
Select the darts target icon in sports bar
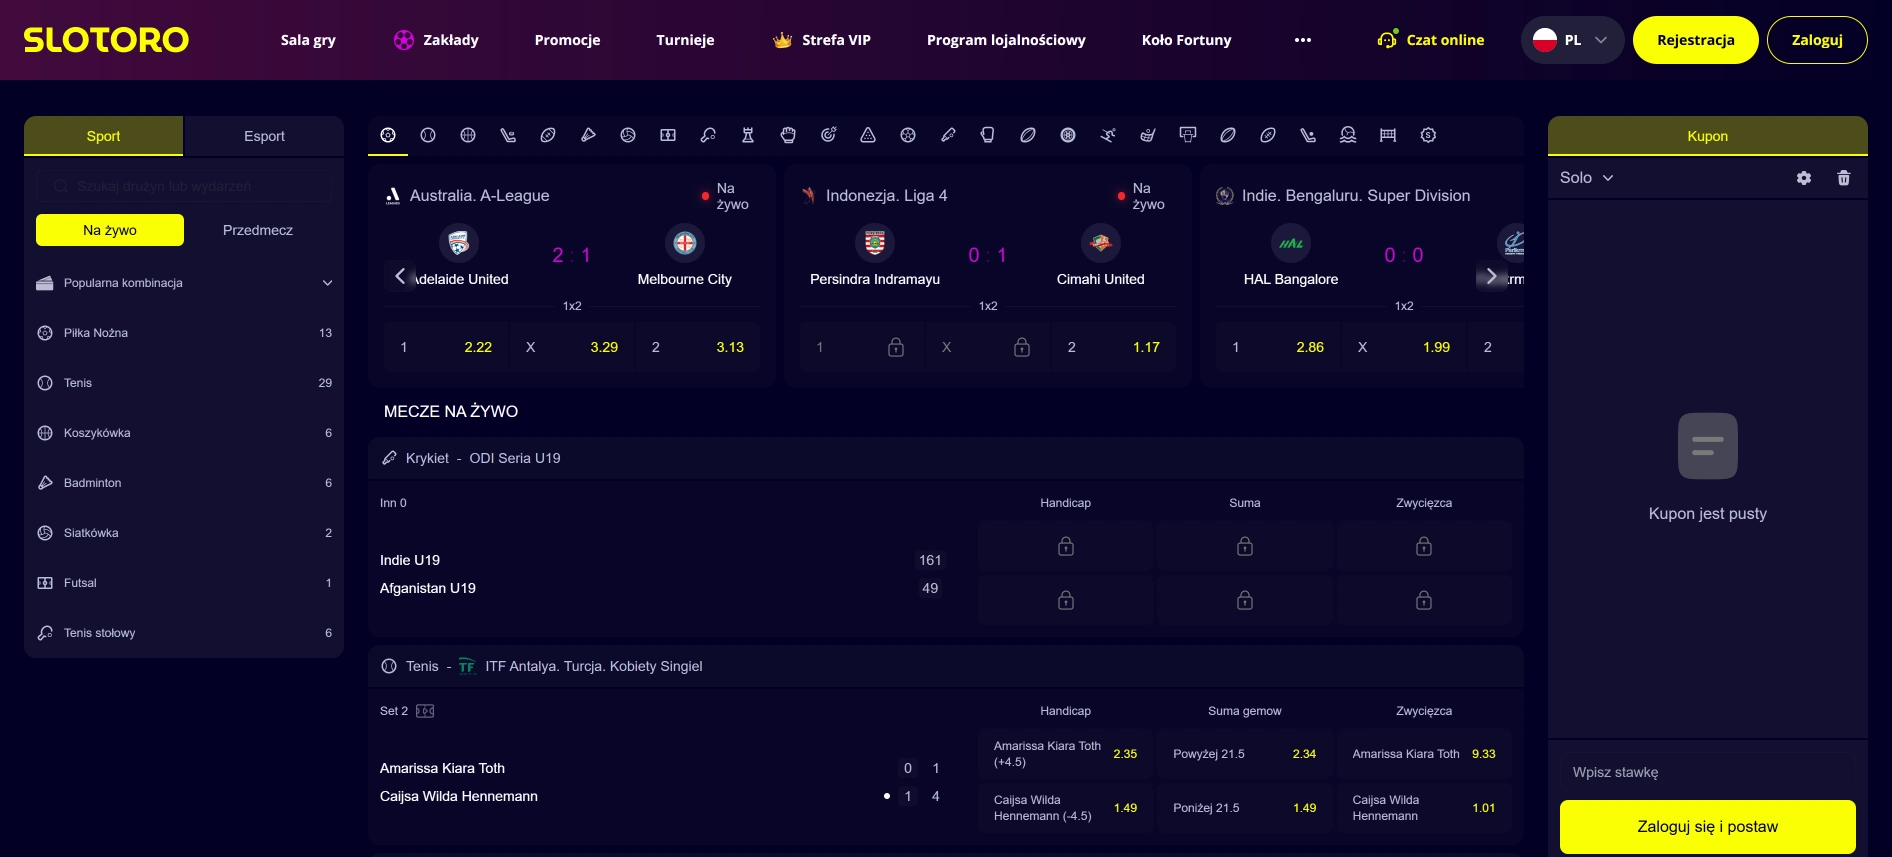(828, 135)
